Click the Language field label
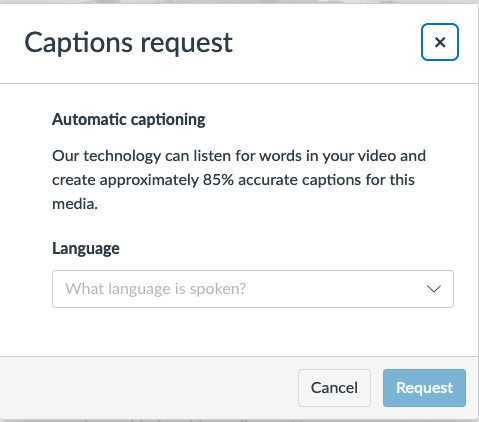 (x=86, y=249)
